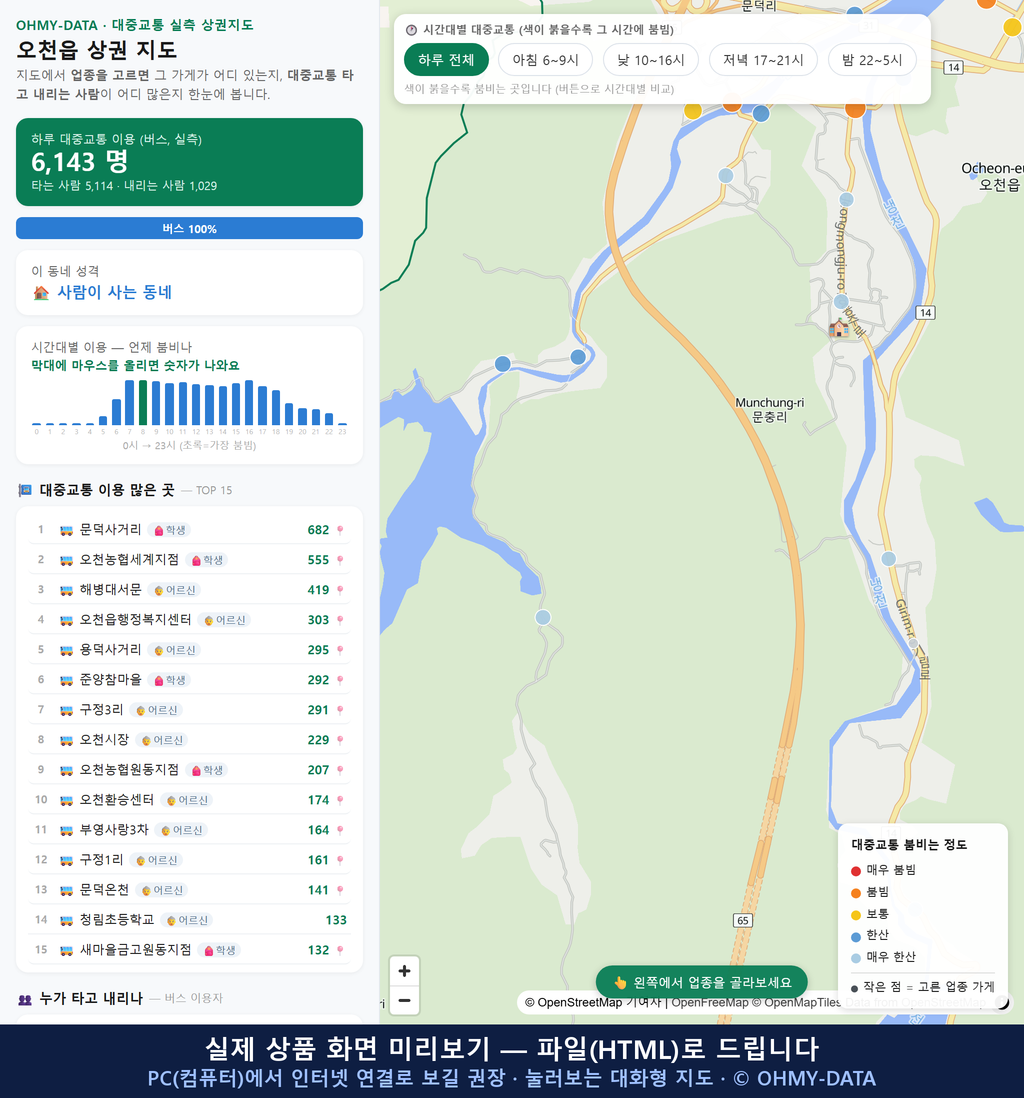Click the 6,143 명 daily ridership figure

[80, 162]
